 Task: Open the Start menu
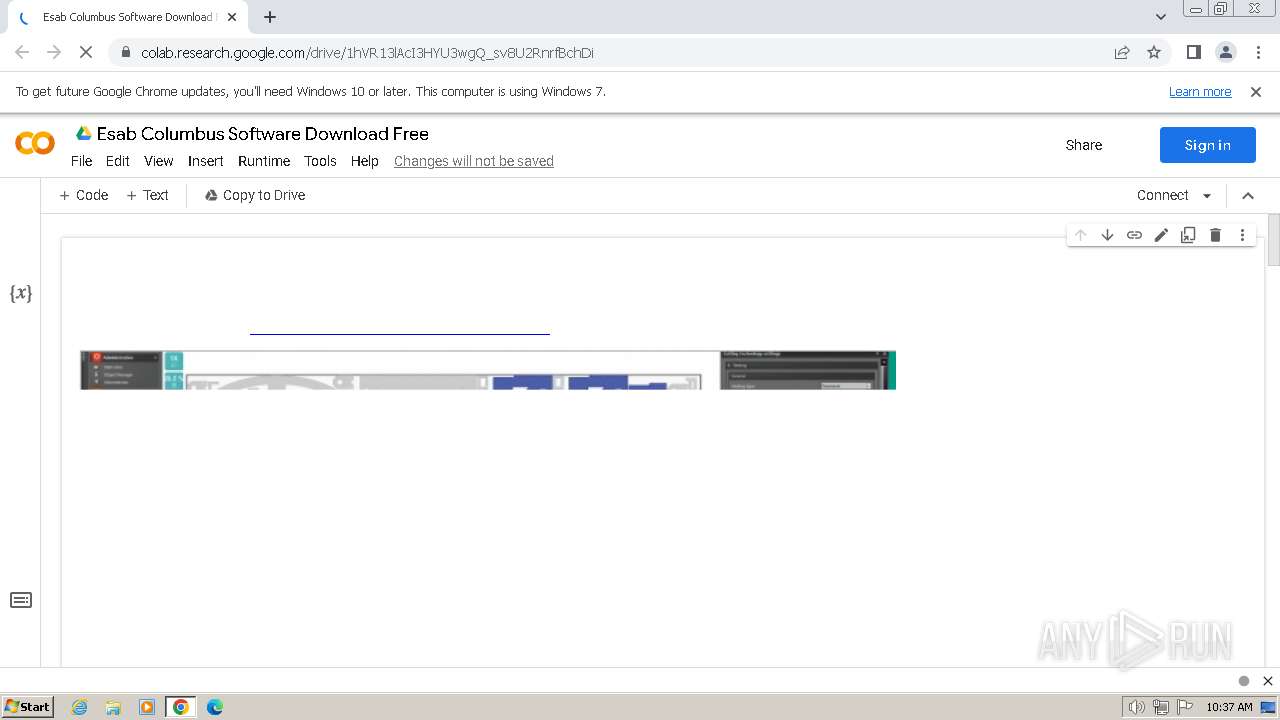pos(27,707)
